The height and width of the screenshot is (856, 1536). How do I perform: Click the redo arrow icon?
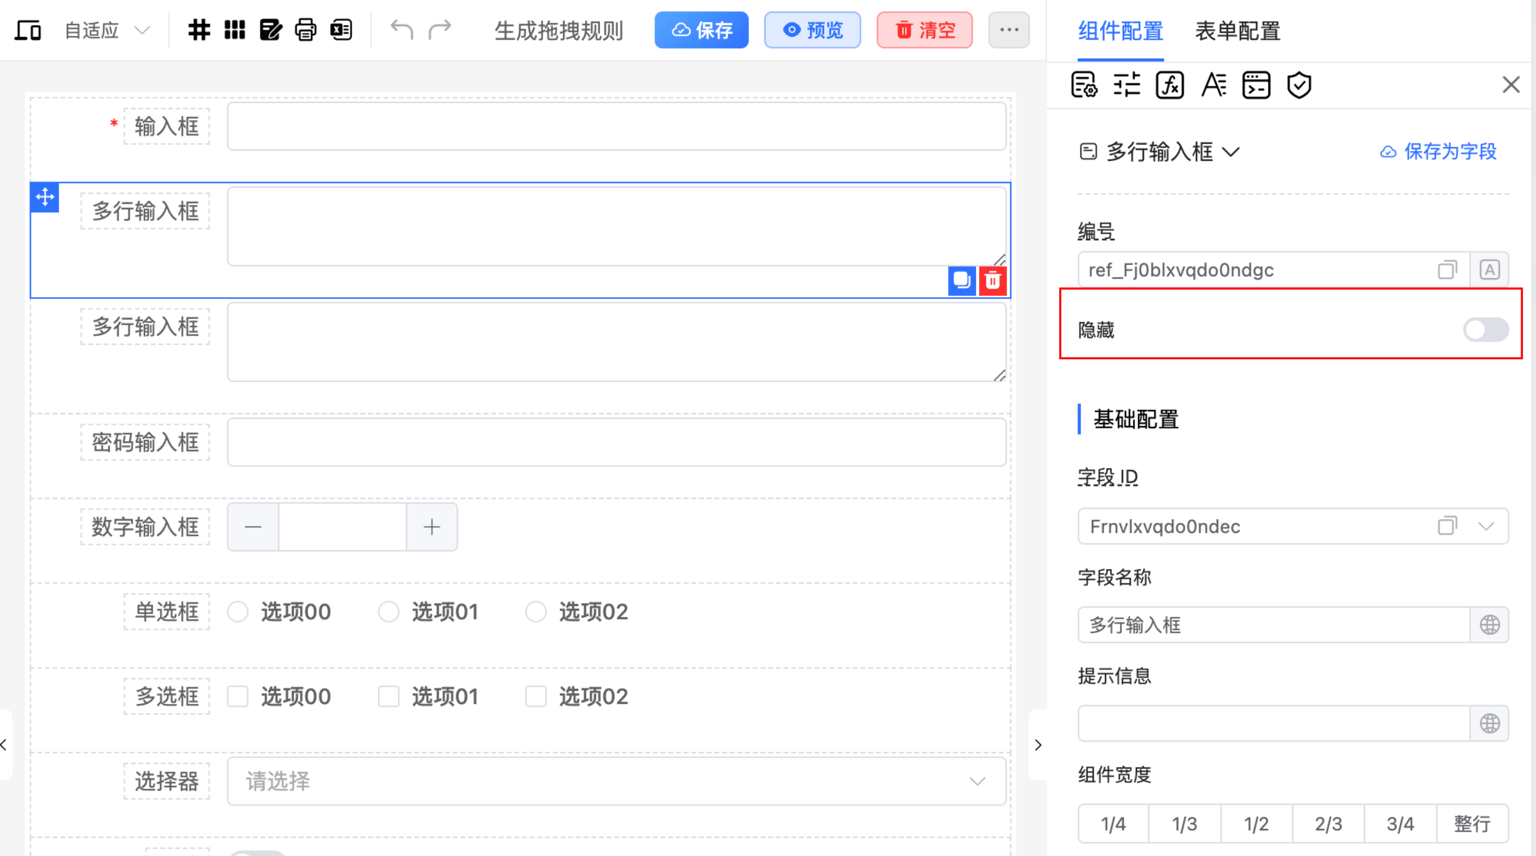[440, 30]
